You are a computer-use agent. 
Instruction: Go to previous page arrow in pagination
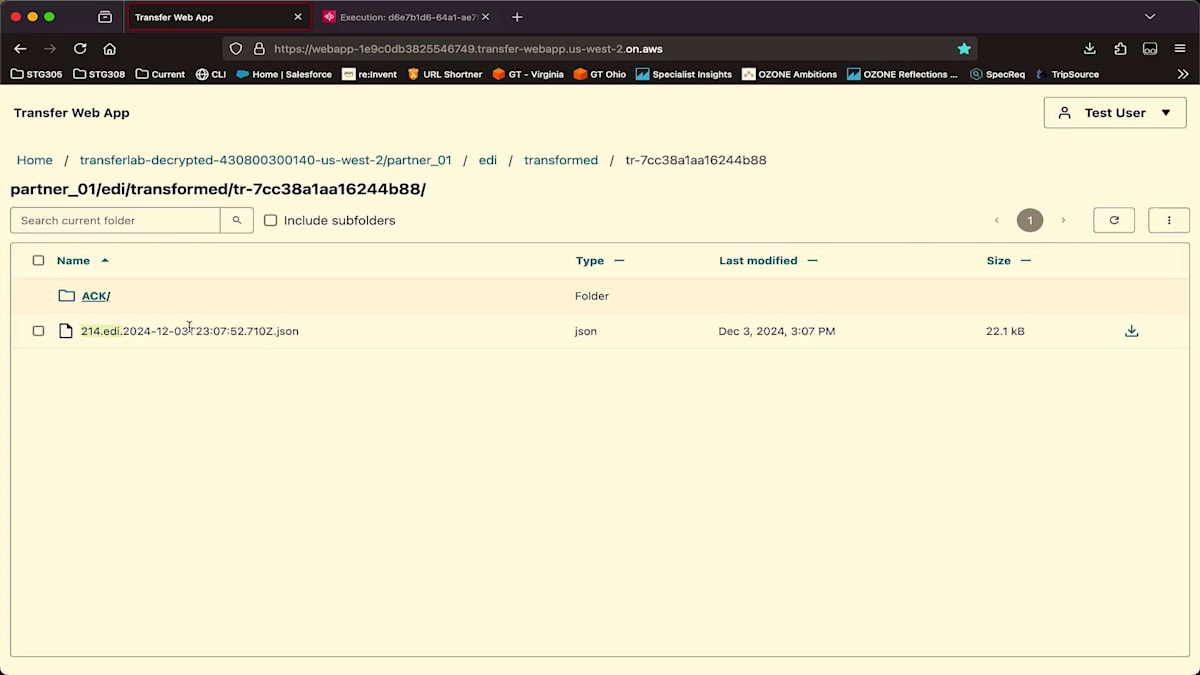(996, 220)
